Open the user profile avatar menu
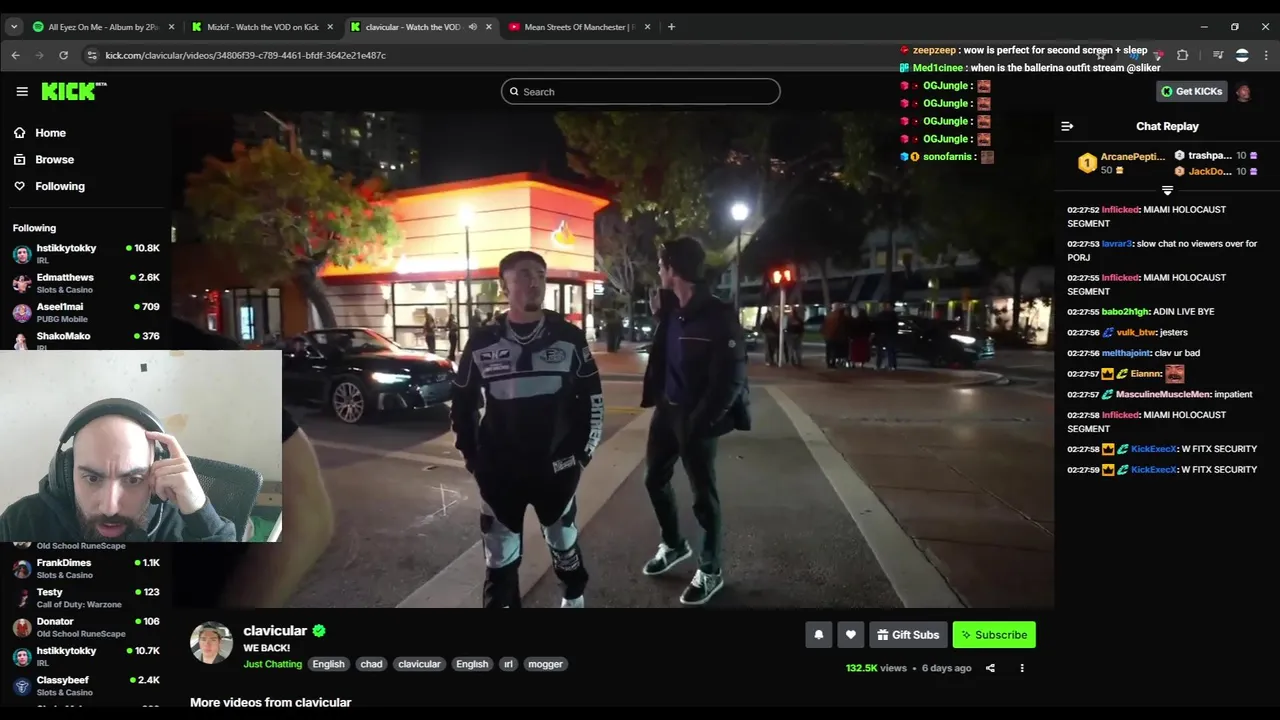The image size is (1280, 720). click(x=1243, y=92)
